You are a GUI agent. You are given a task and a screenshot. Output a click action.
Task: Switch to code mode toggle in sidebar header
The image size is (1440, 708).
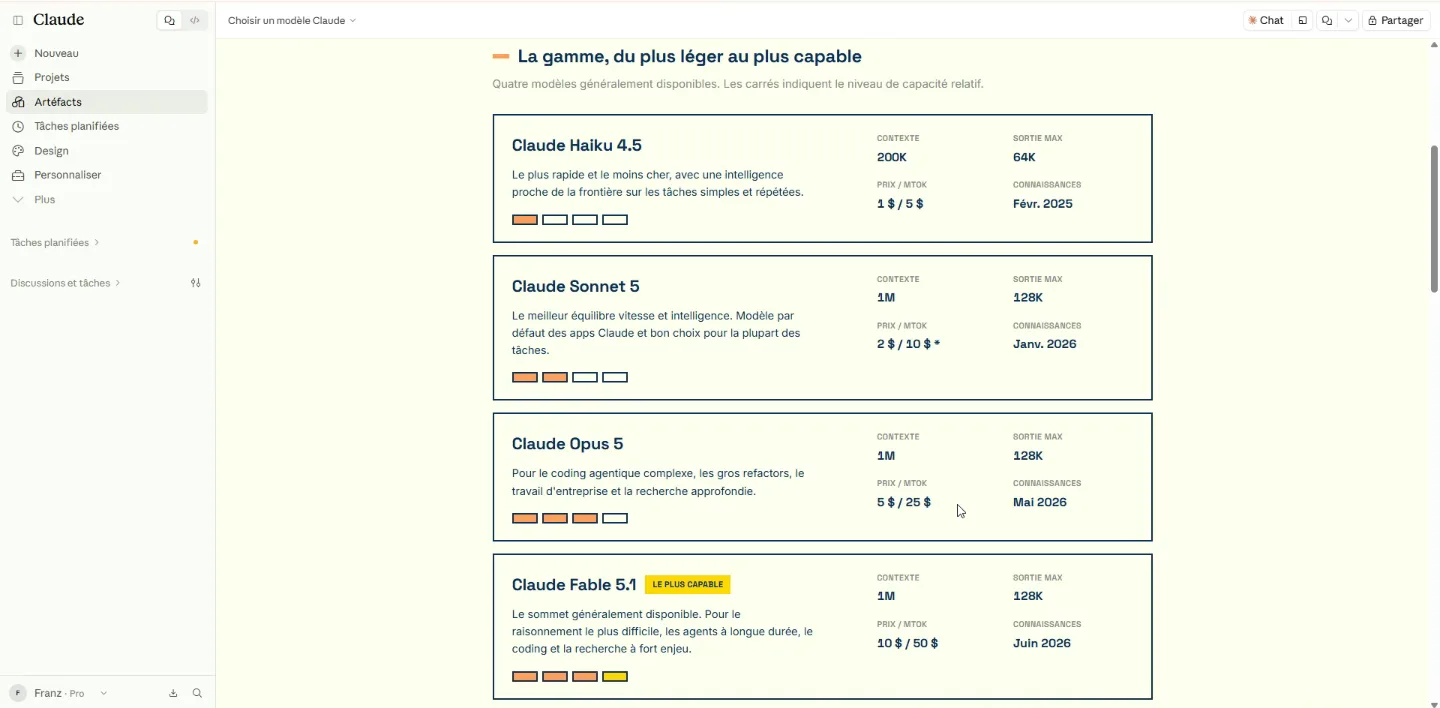point(195,20)
